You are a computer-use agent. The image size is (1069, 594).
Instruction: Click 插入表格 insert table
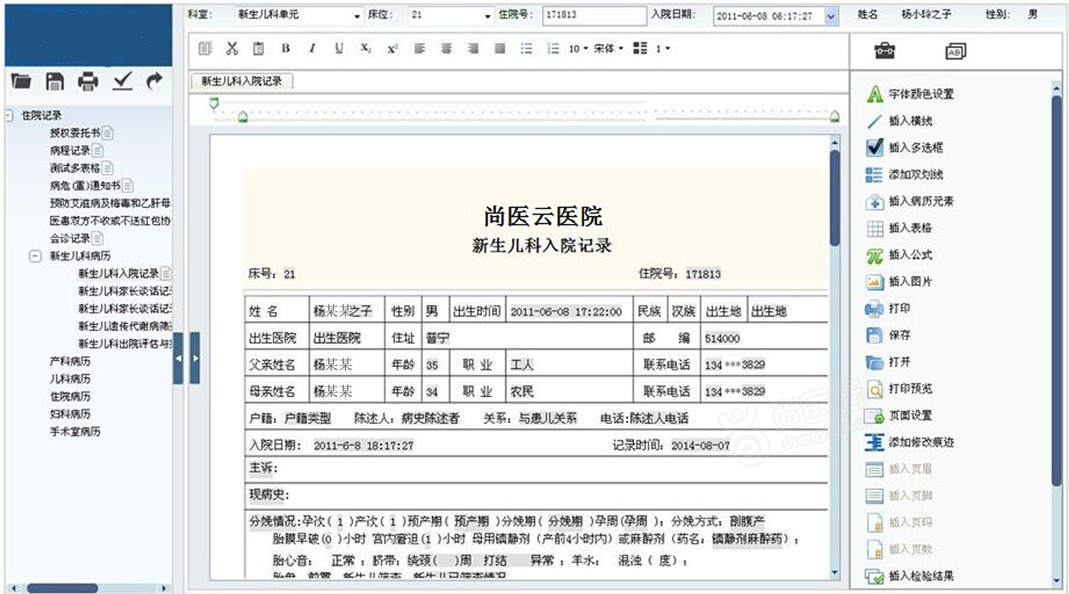[x=900, y=228]
